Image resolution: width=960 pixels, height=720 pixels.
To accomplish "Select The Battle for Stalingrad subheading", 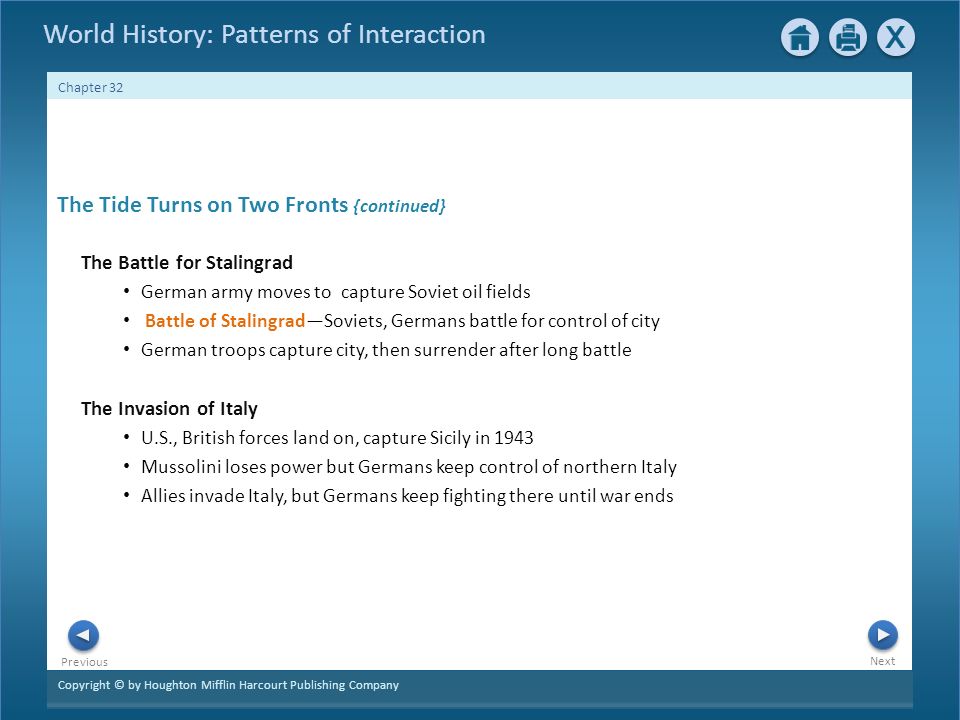I will click(x=187, y=263).
